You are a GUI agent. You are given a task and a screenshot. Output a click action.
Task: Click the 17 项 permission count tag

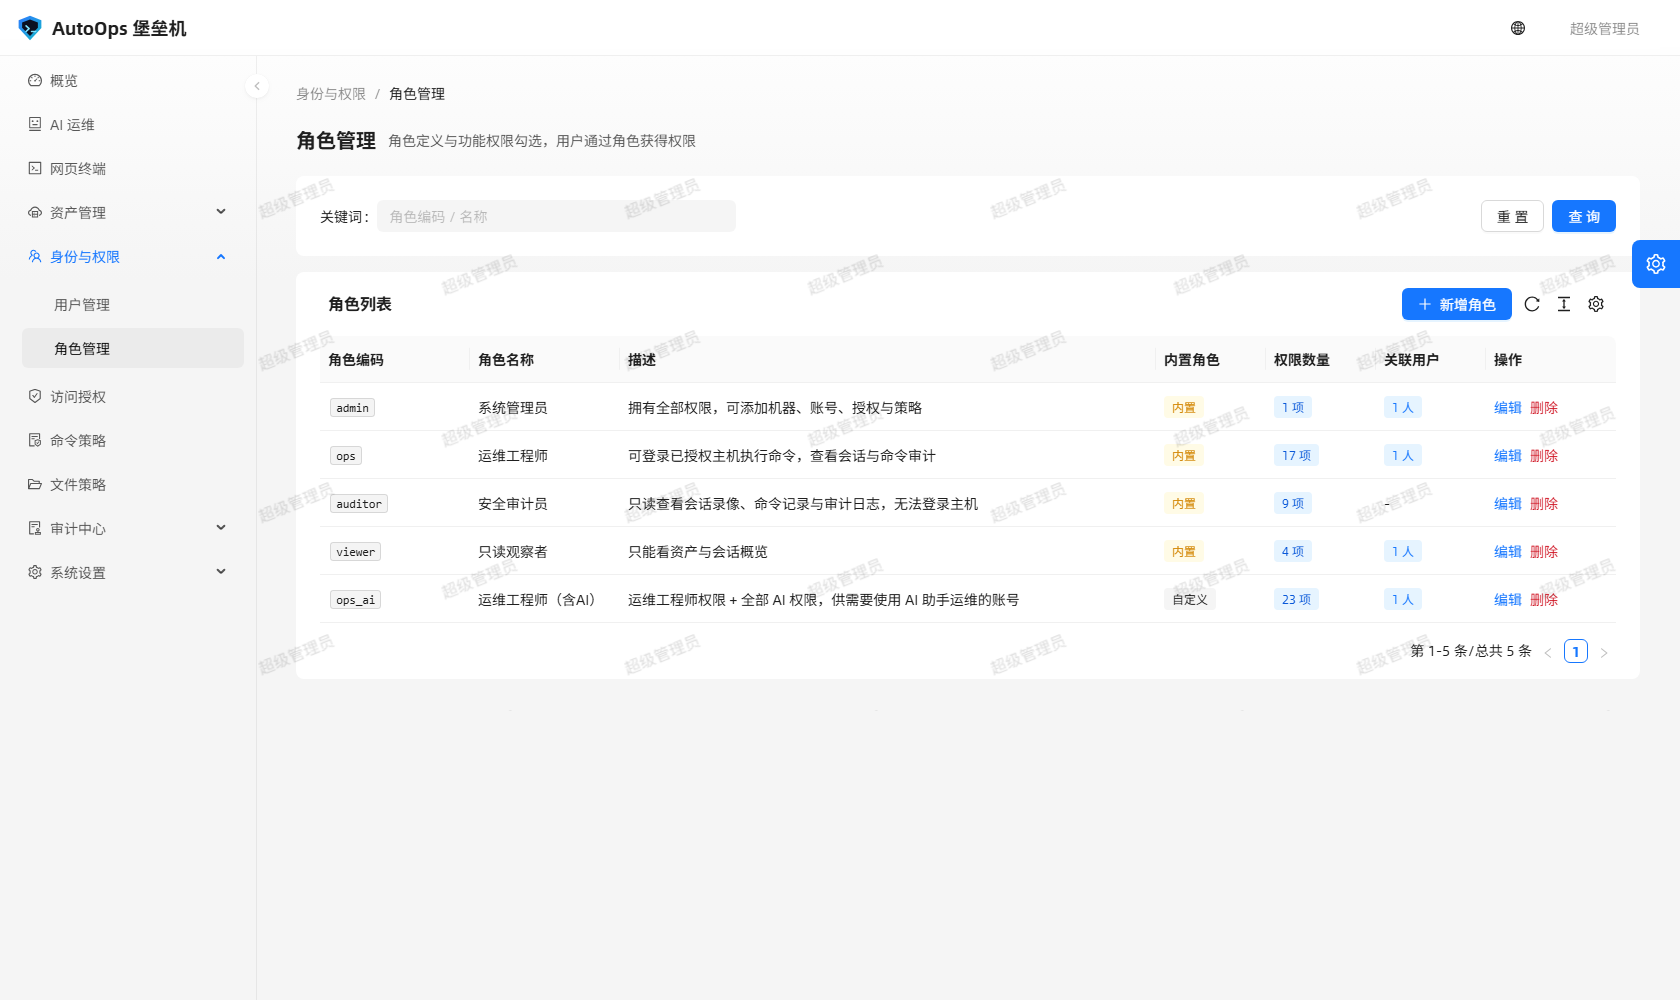tap(1296, 456)
